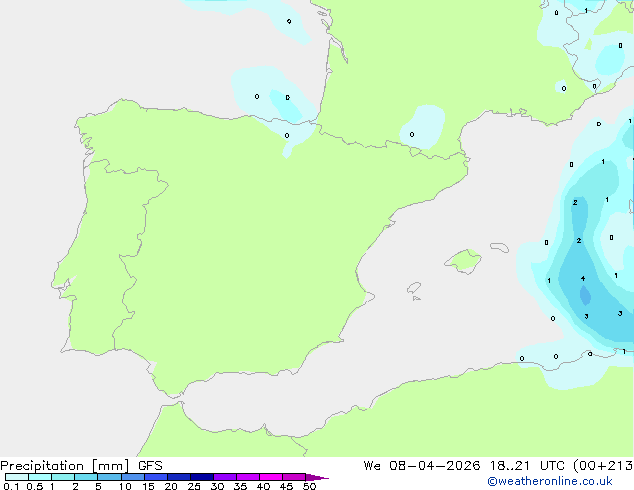The image size is (634, 490).
Task: Click the 'We 08-04-2026' date text
Action: tap(422, 466)
